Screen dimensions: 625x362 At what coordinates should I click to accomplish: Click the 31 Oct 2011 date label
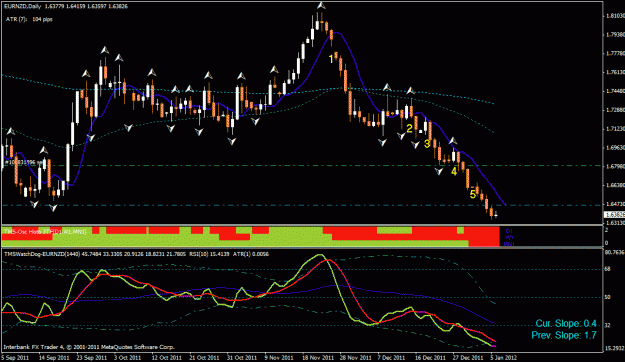pyautogui.click(x=242, y=358)
